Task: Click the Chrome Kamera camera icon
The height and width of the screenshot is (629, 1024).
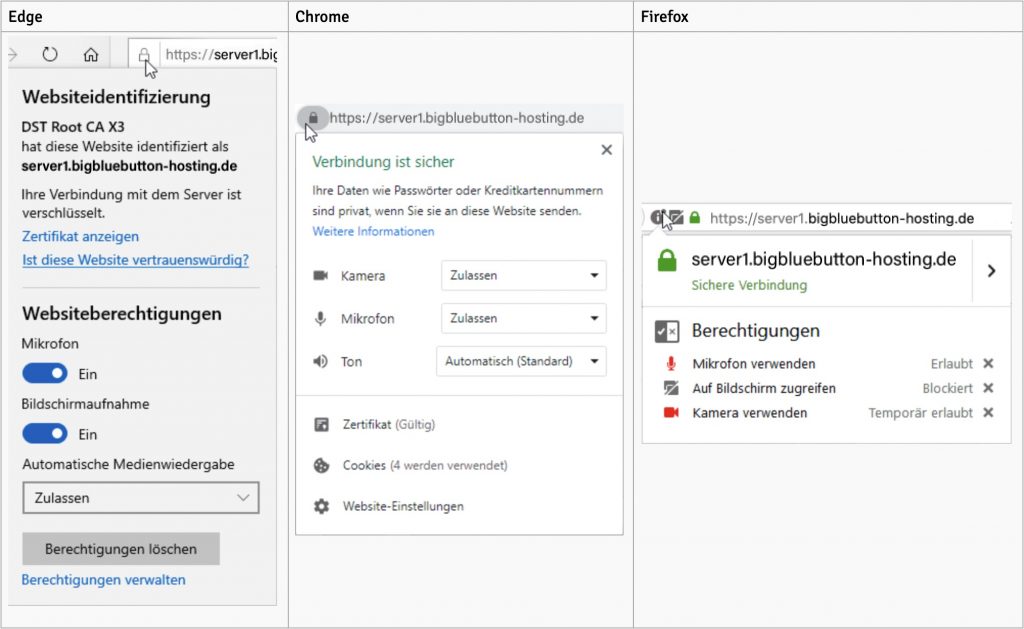Action: click(x=321, y=276)
